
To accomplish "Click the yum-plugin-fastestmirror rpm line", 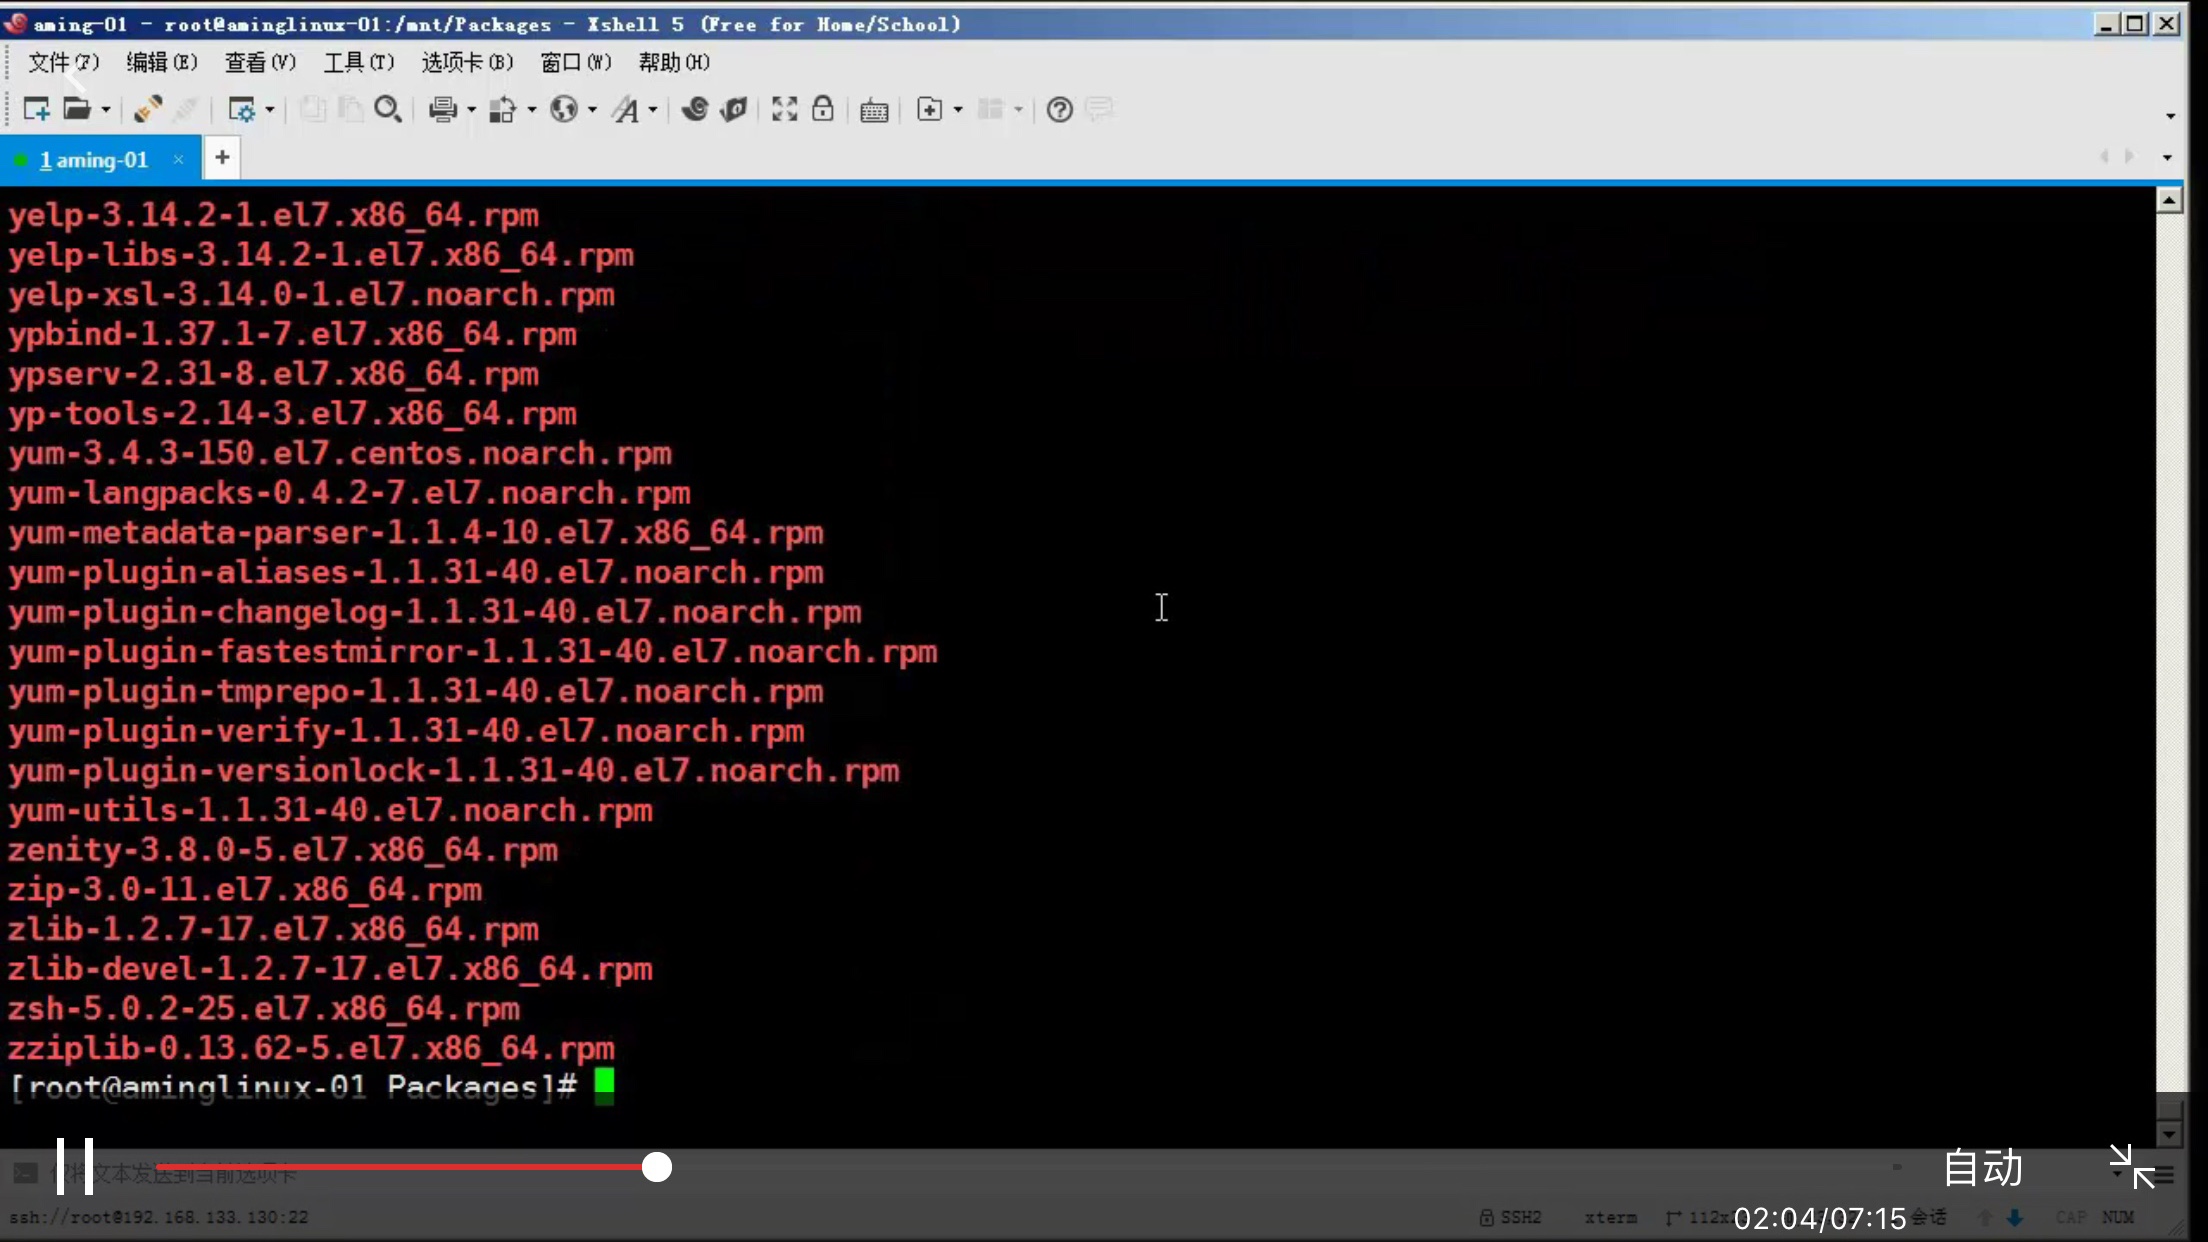I will coord(473,651).
